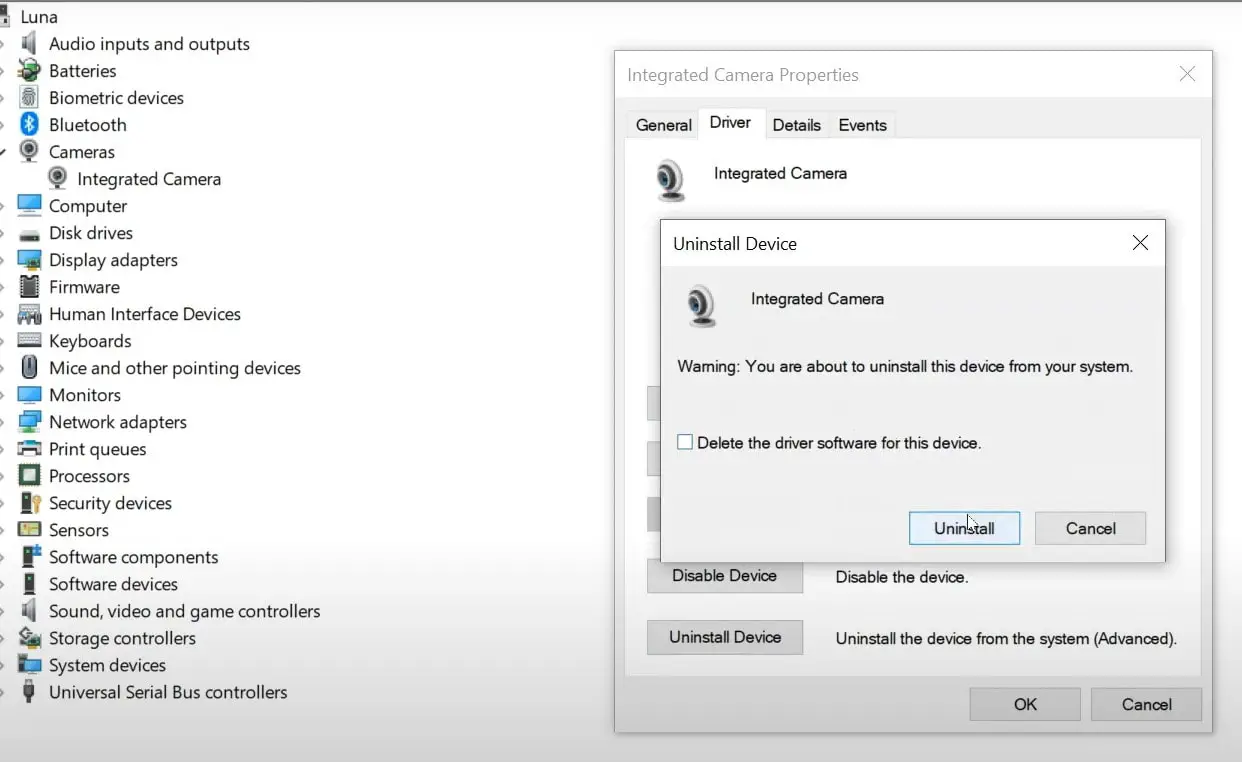The height and width of the screenshot is (762, 1242).
Task: Click the Audio inputs and outputs speaker icon
Action: click(x=29, y=44)
